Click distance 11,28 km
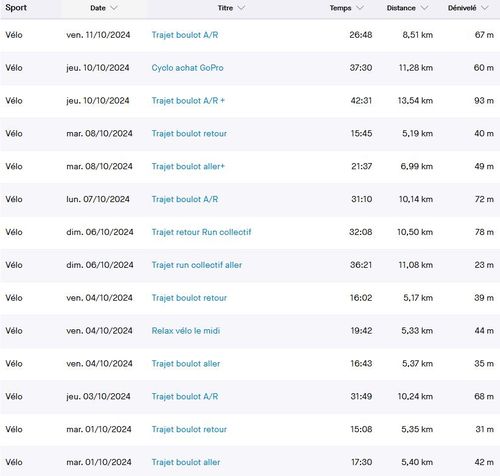This screenshot has width=500, height=476. tap(416, 68)
